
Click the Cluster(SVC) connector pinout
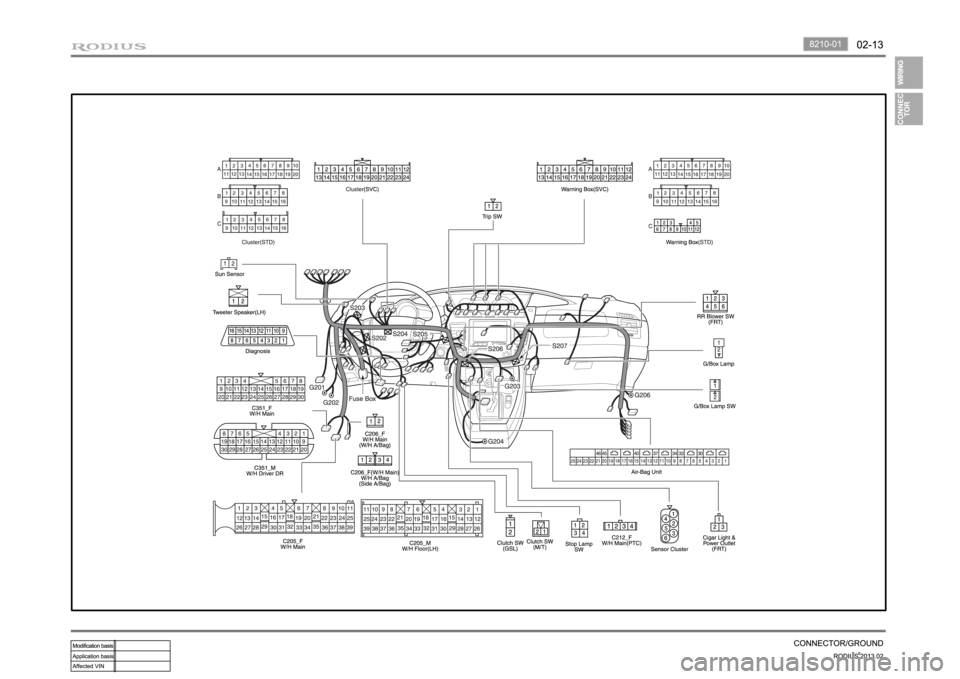pos(362,173)
